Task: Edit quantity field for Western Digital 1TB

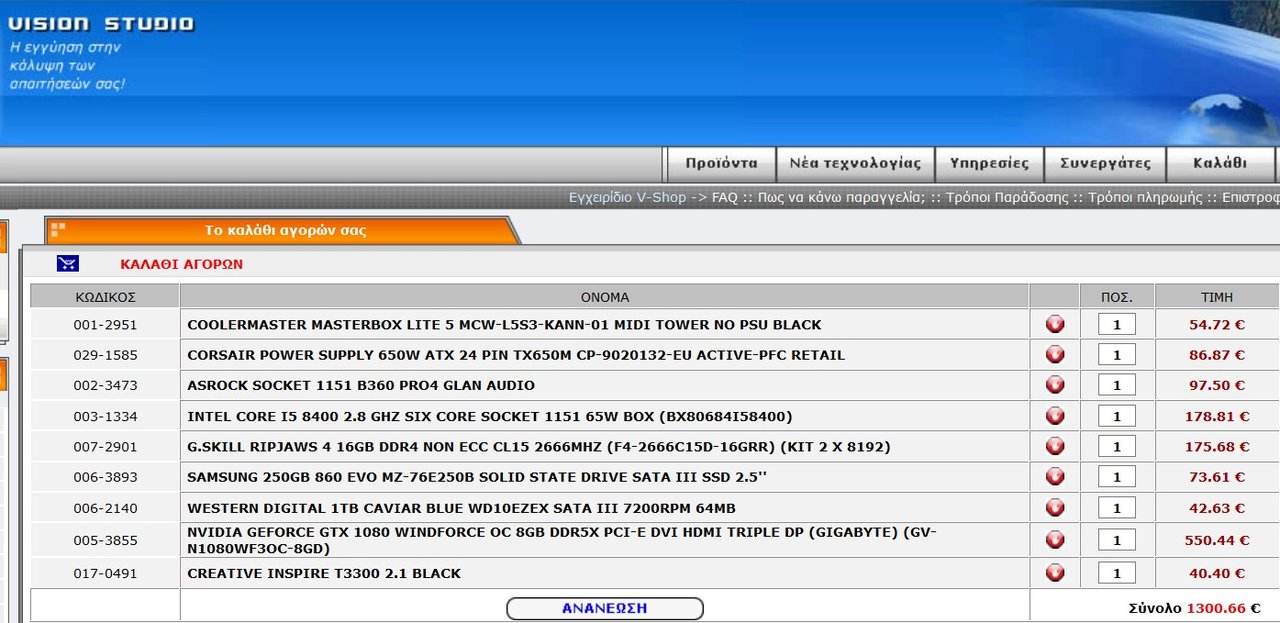Action: click(x=1117, y=508)
